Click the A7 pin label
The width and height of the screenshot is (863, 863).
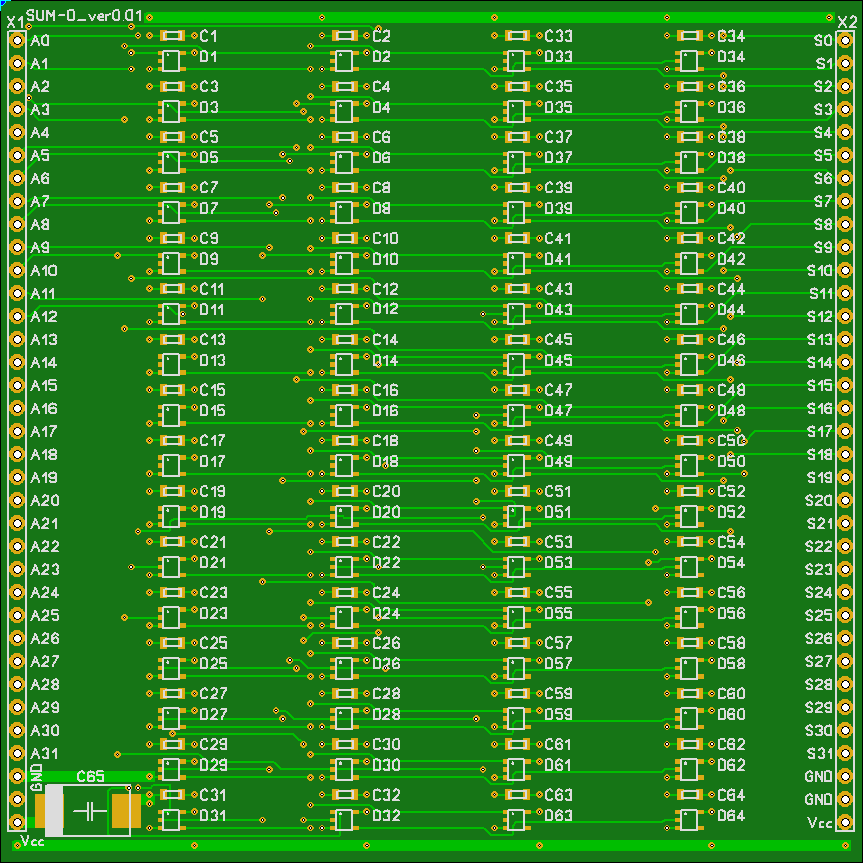[40, 202]
